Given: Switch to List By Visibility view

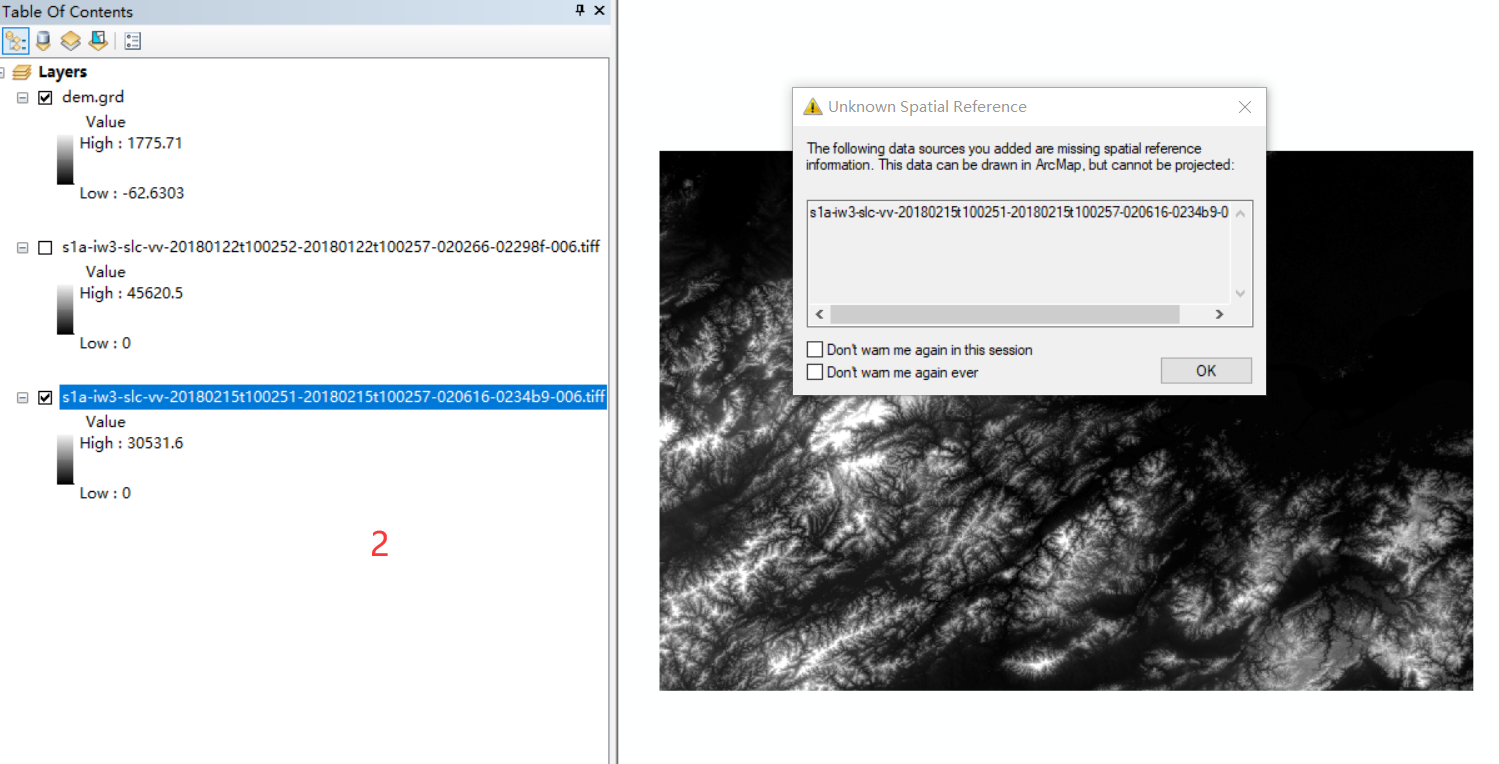Looking at the screenshot, I should pyautogui.click(x=69, y=40).
